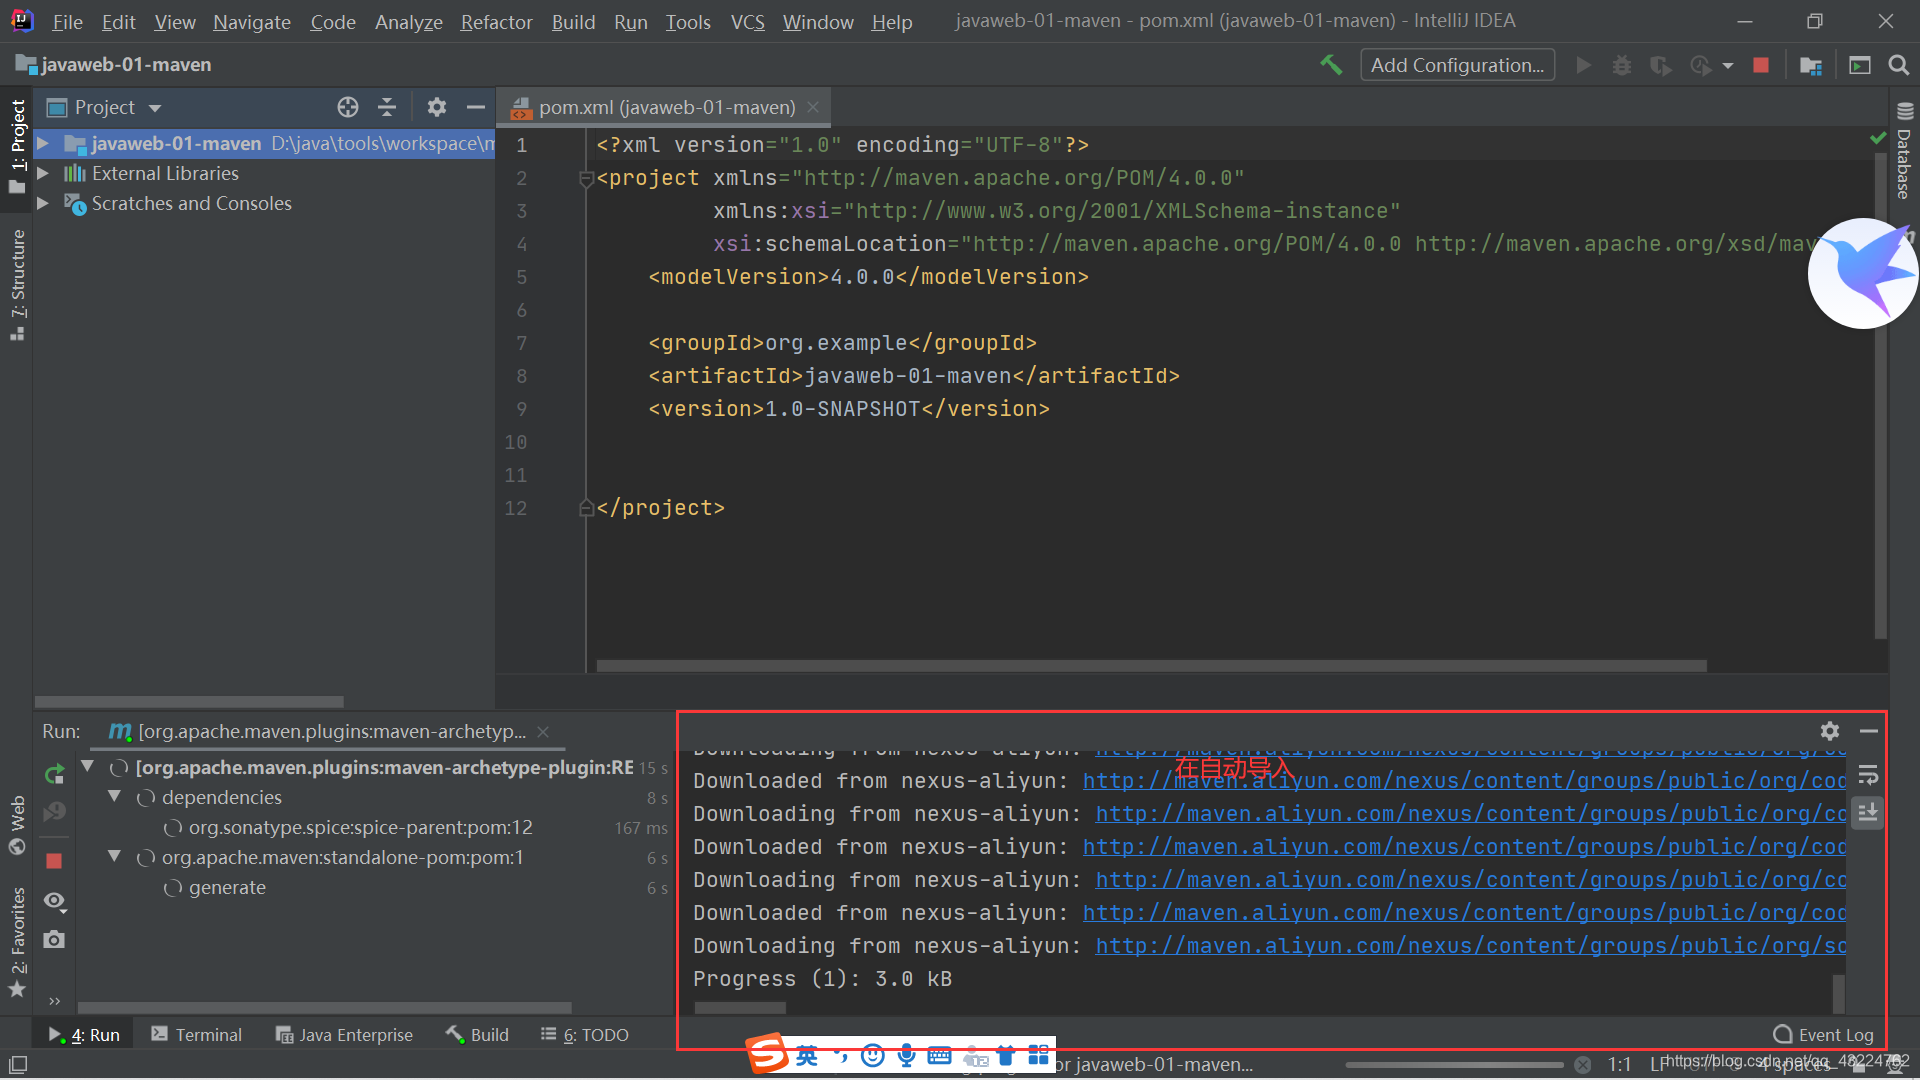The height and width of the screenshot is (1080, 1920).
Task: Minimize the Run tool window
Action: coord(1868,731)
